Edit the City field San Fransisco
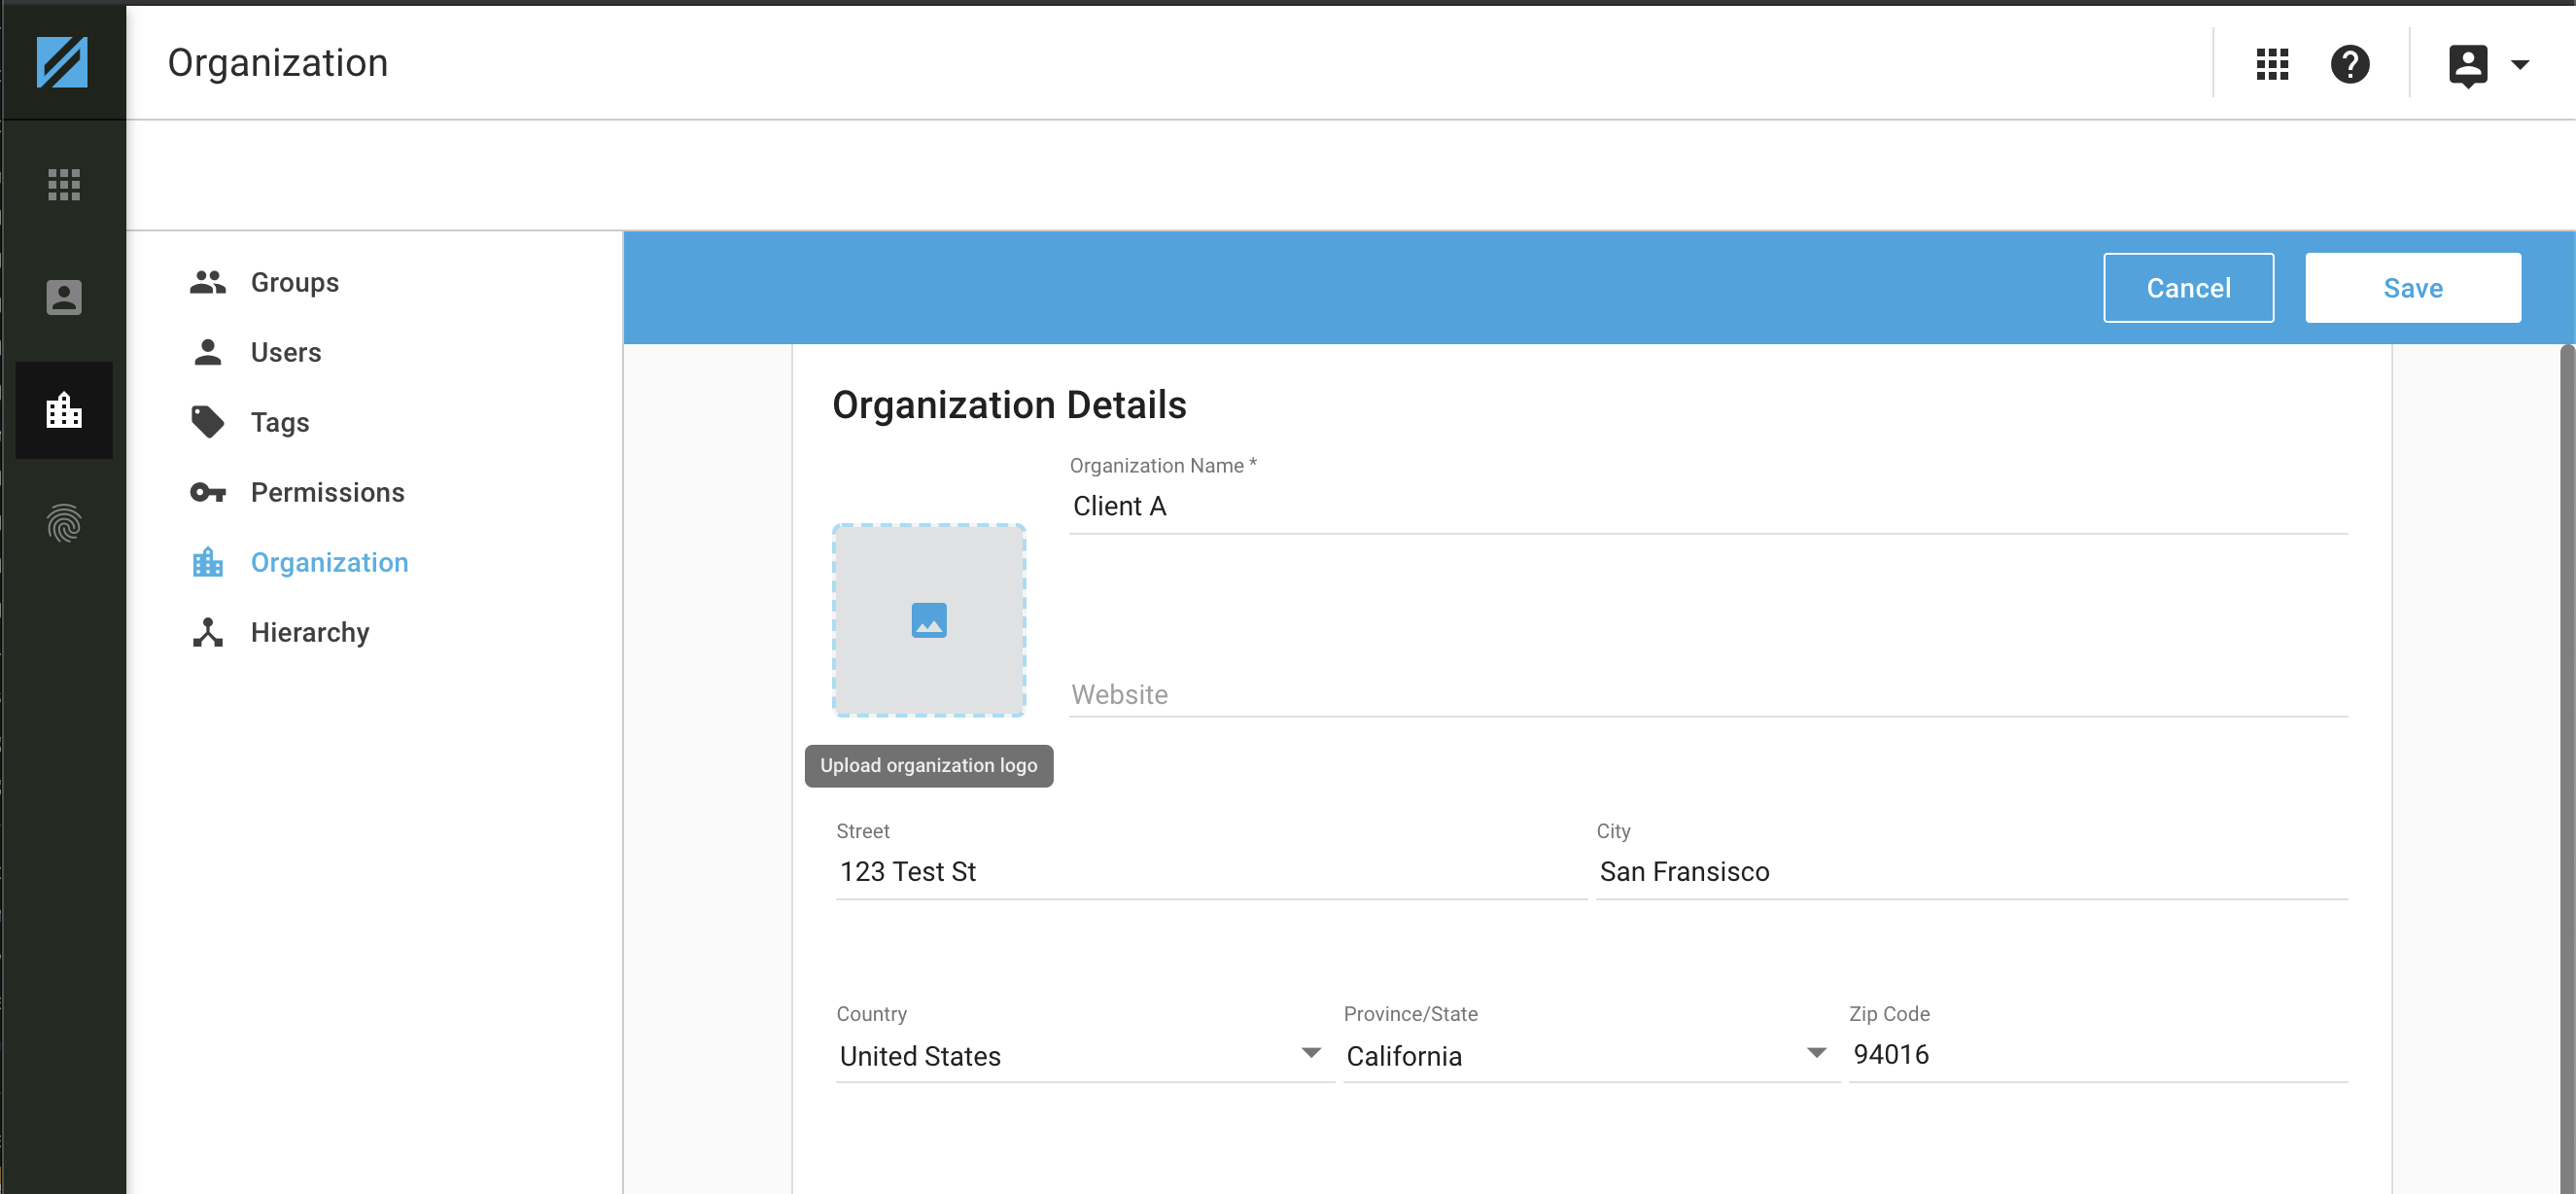2576x1194 pixels. pos(1971,872)
